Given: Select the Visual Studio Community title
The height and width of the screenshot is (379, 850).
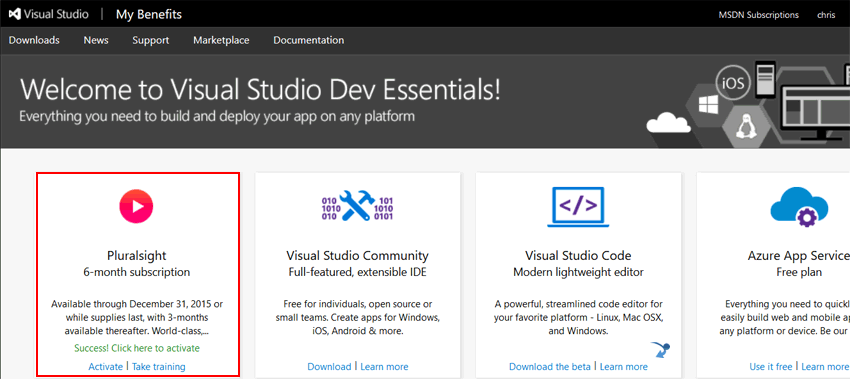Looking at the screenshot, I should pos(357,255).
